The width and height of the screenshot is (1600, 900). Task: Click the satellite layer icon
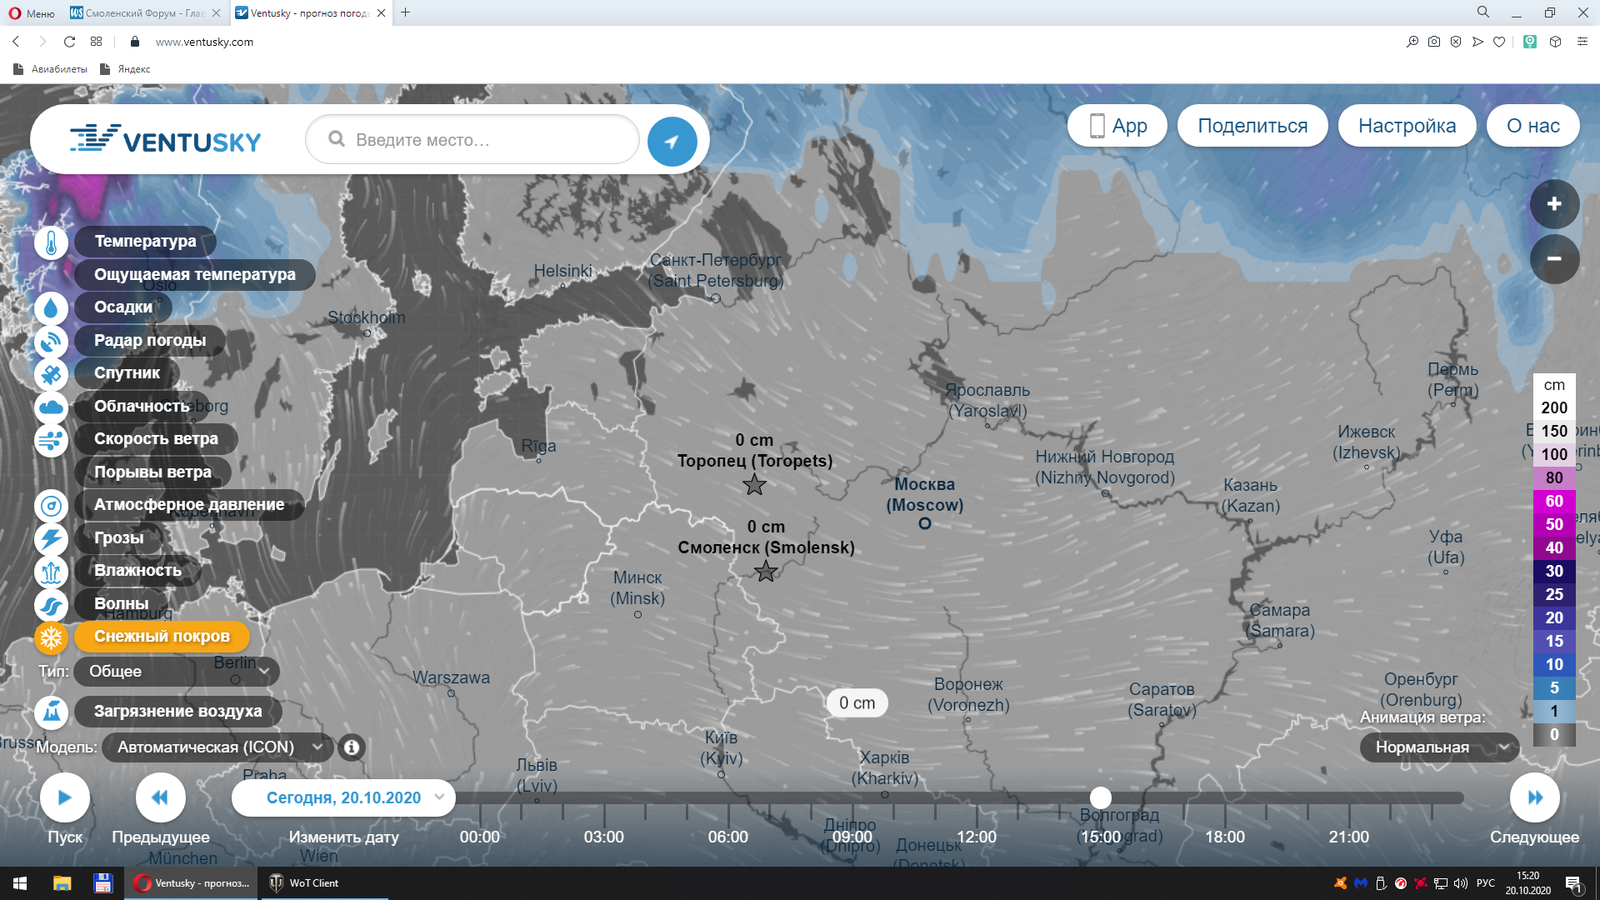pyautogui.click(x=51, y=374)
